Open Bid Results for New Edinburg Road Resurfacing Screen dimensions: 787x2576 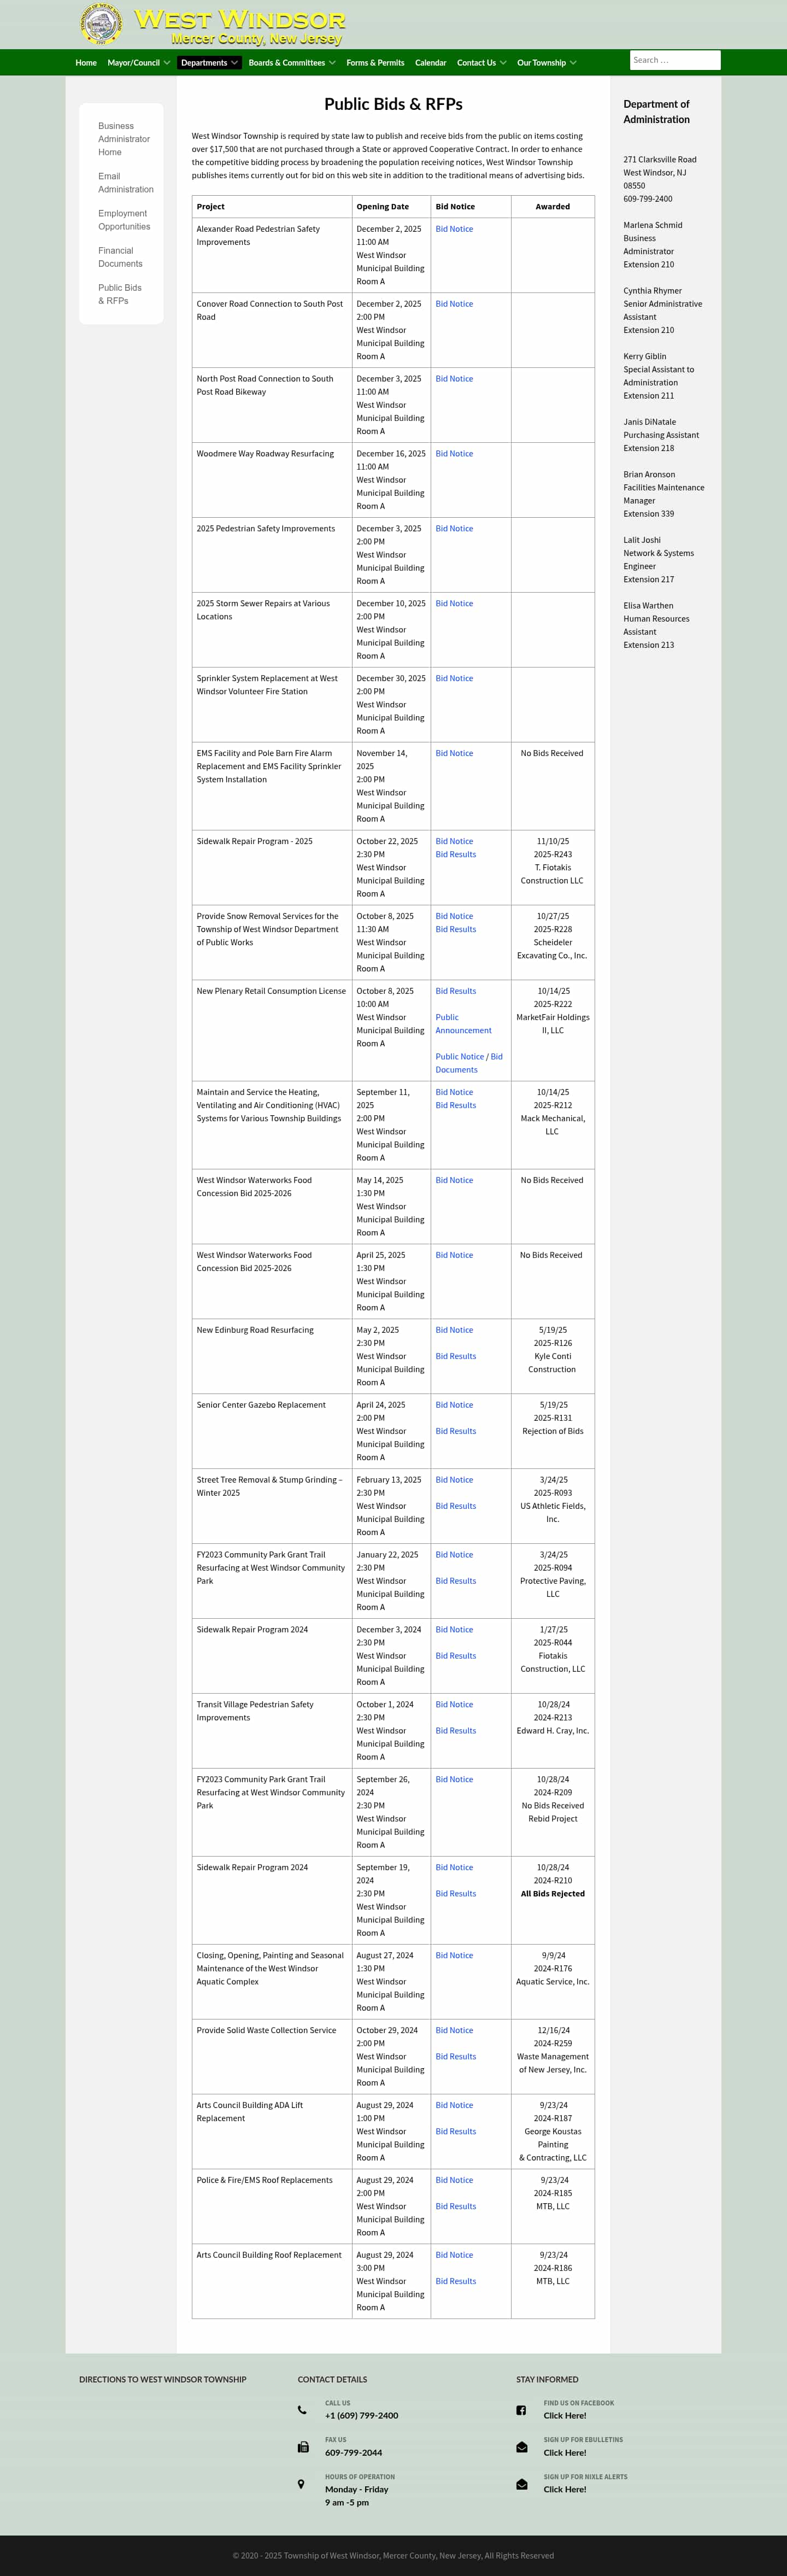455,1357
